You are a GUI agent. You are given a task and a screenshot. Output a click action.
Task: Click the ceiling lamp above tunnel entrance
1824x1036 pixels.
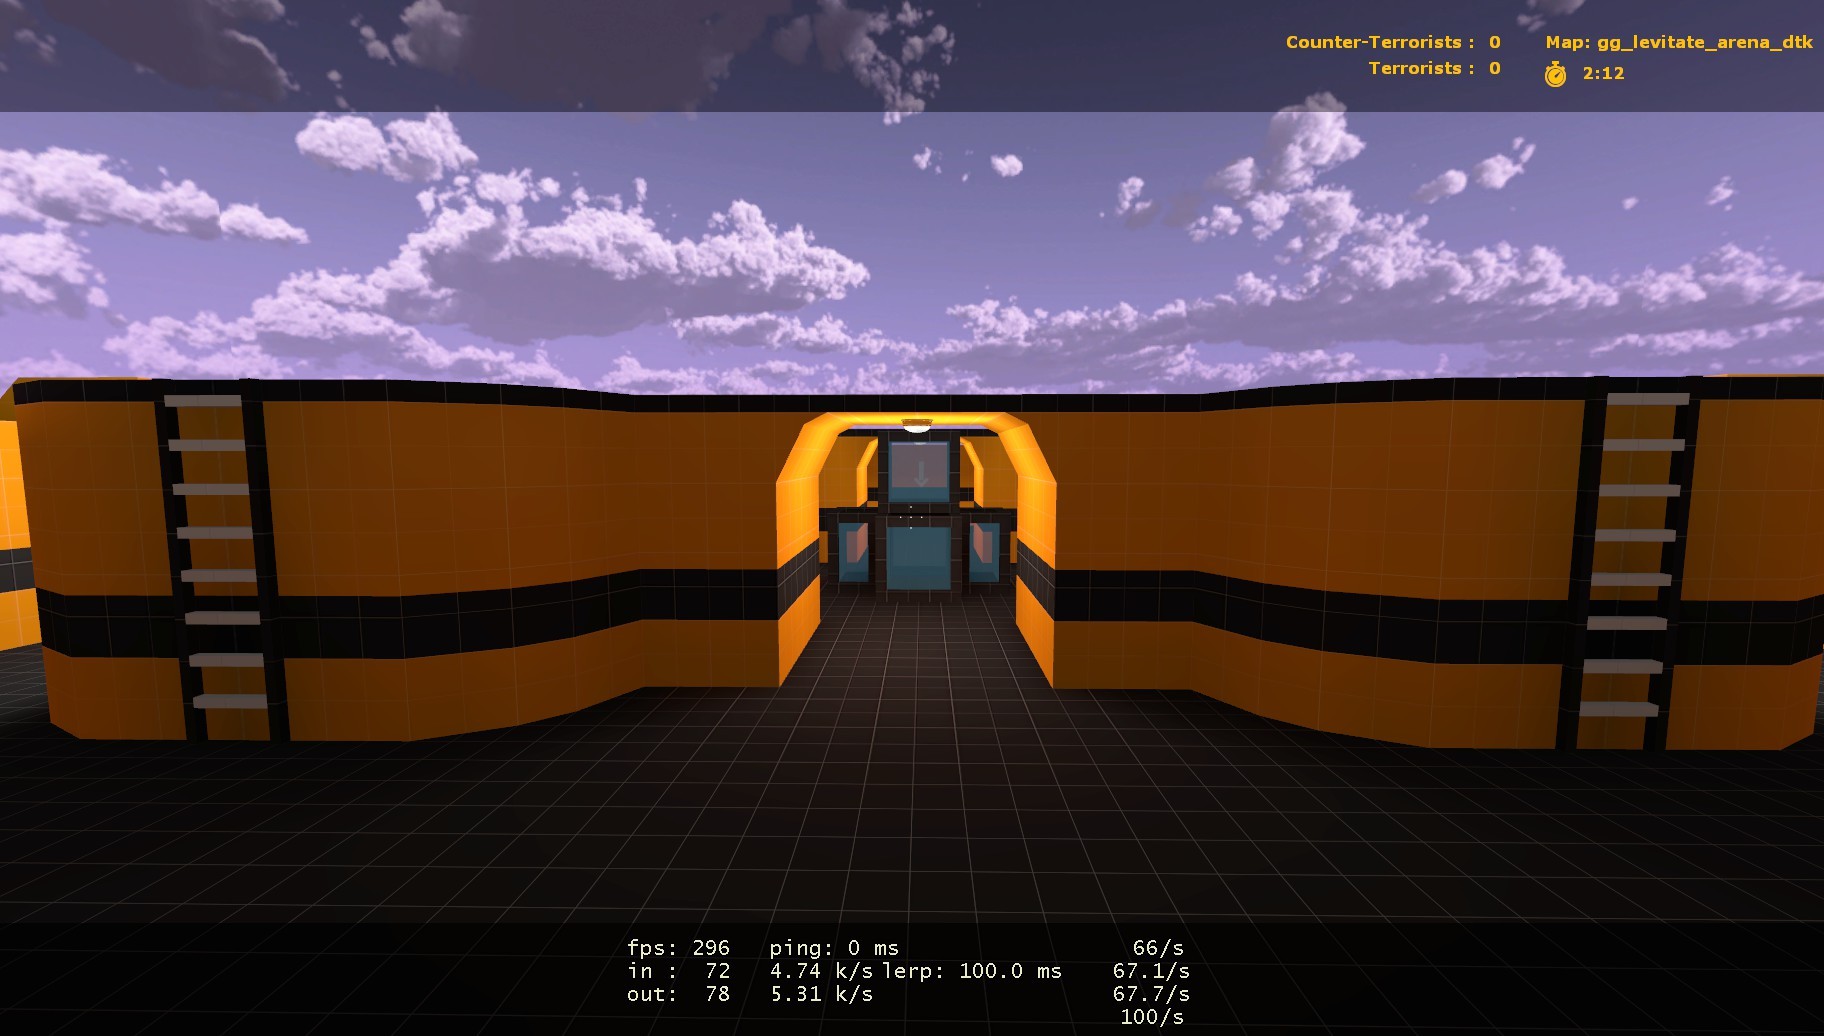click(917, 426)
